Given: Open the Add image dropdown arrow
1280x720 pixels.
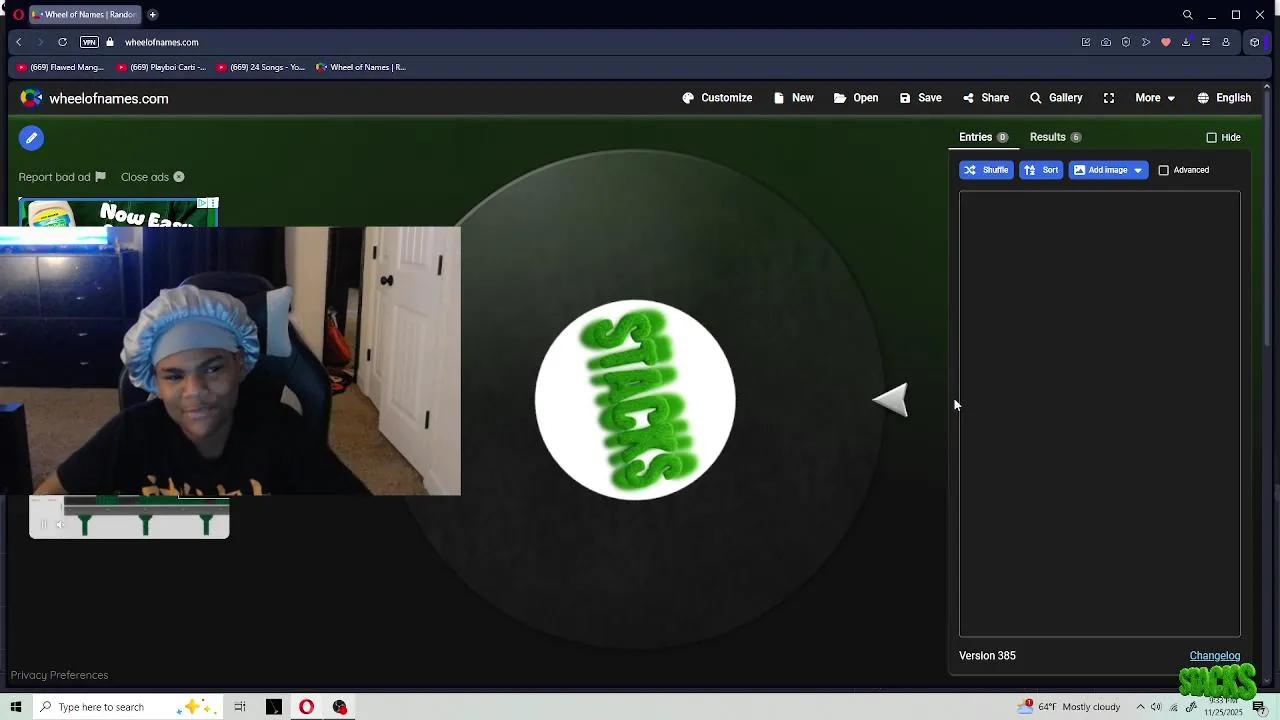Looking at the screenshot, I should pos(1137,170).
